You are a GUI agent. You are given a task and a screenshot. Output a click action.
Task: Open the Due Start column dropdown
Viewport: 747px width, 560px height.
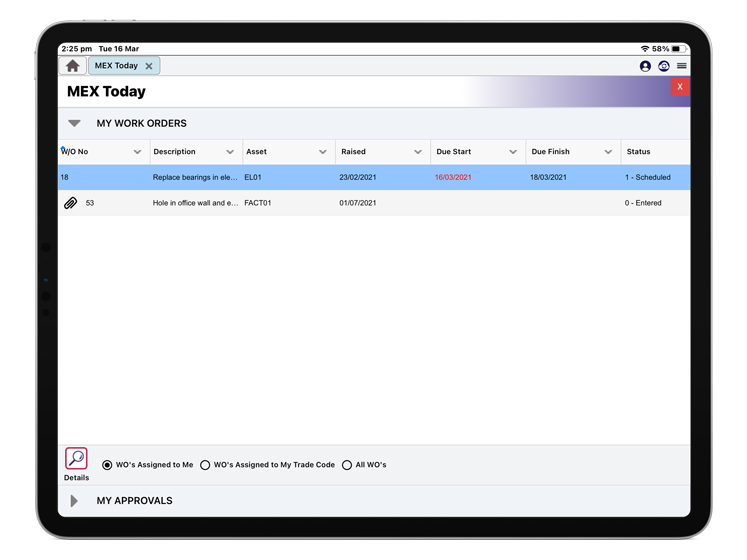[513, 152]
